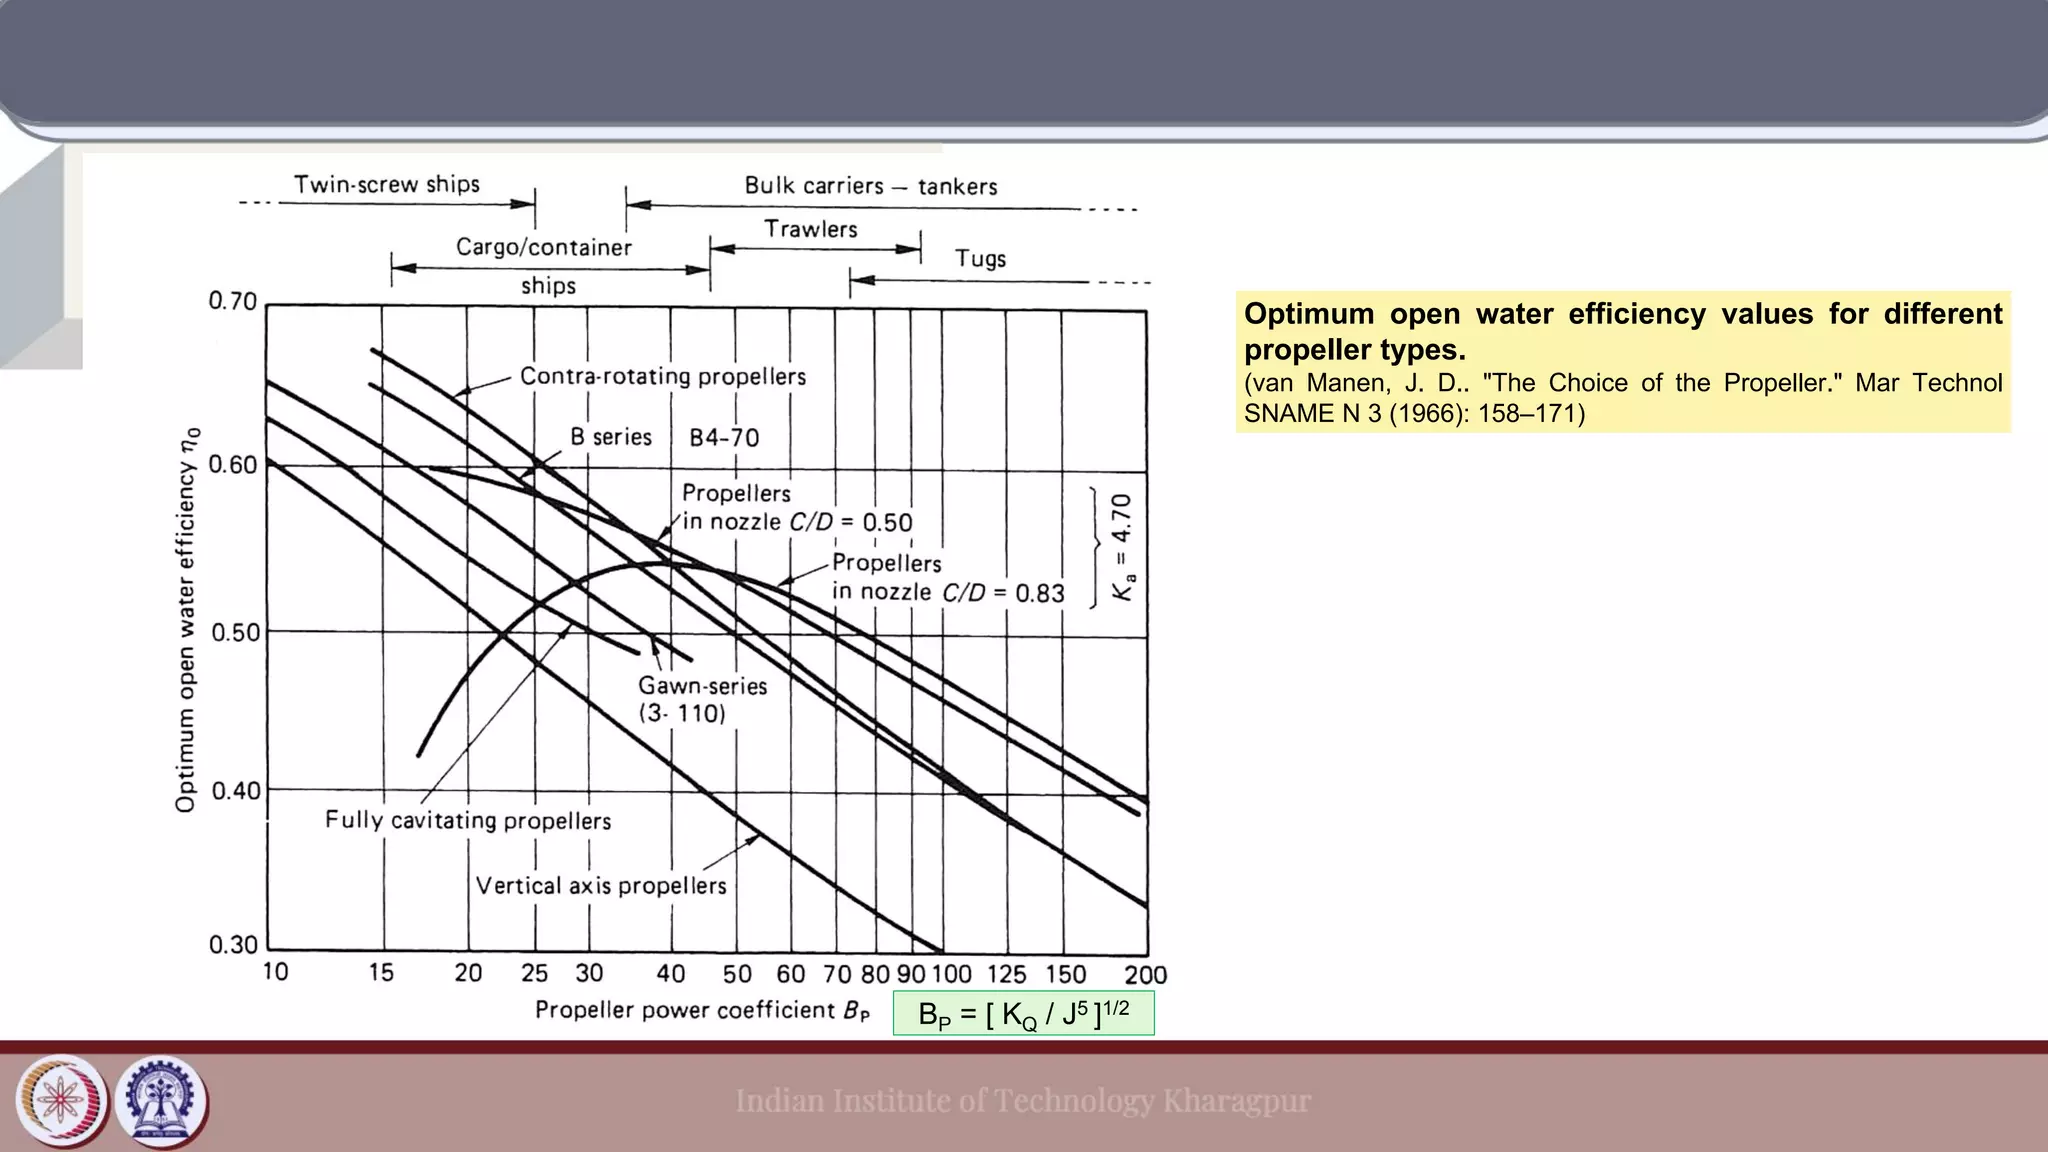The image size is (2048, 1152).
Task: Click x-axis tick value 10
Action: 275,972
